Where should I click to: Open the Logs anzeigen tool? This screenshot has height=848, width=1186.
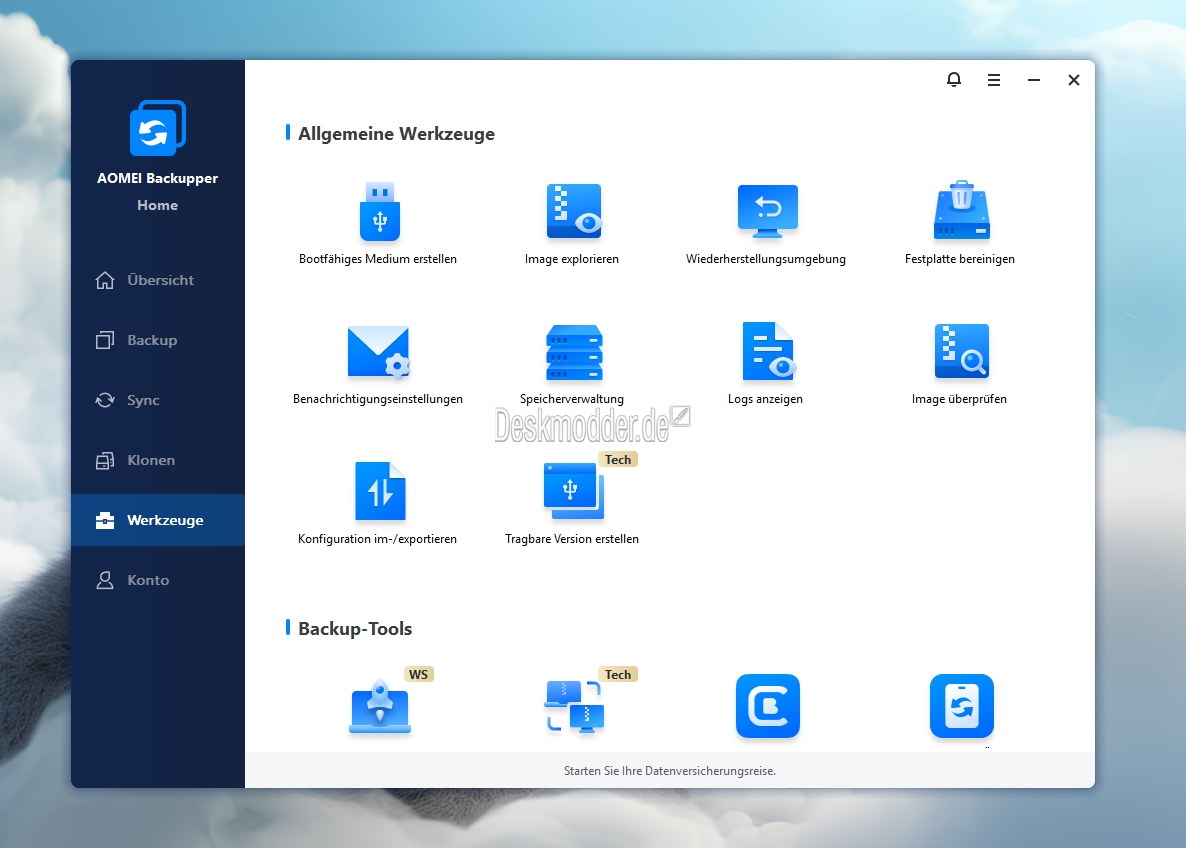pyautogui.click(x=767, y=352)
